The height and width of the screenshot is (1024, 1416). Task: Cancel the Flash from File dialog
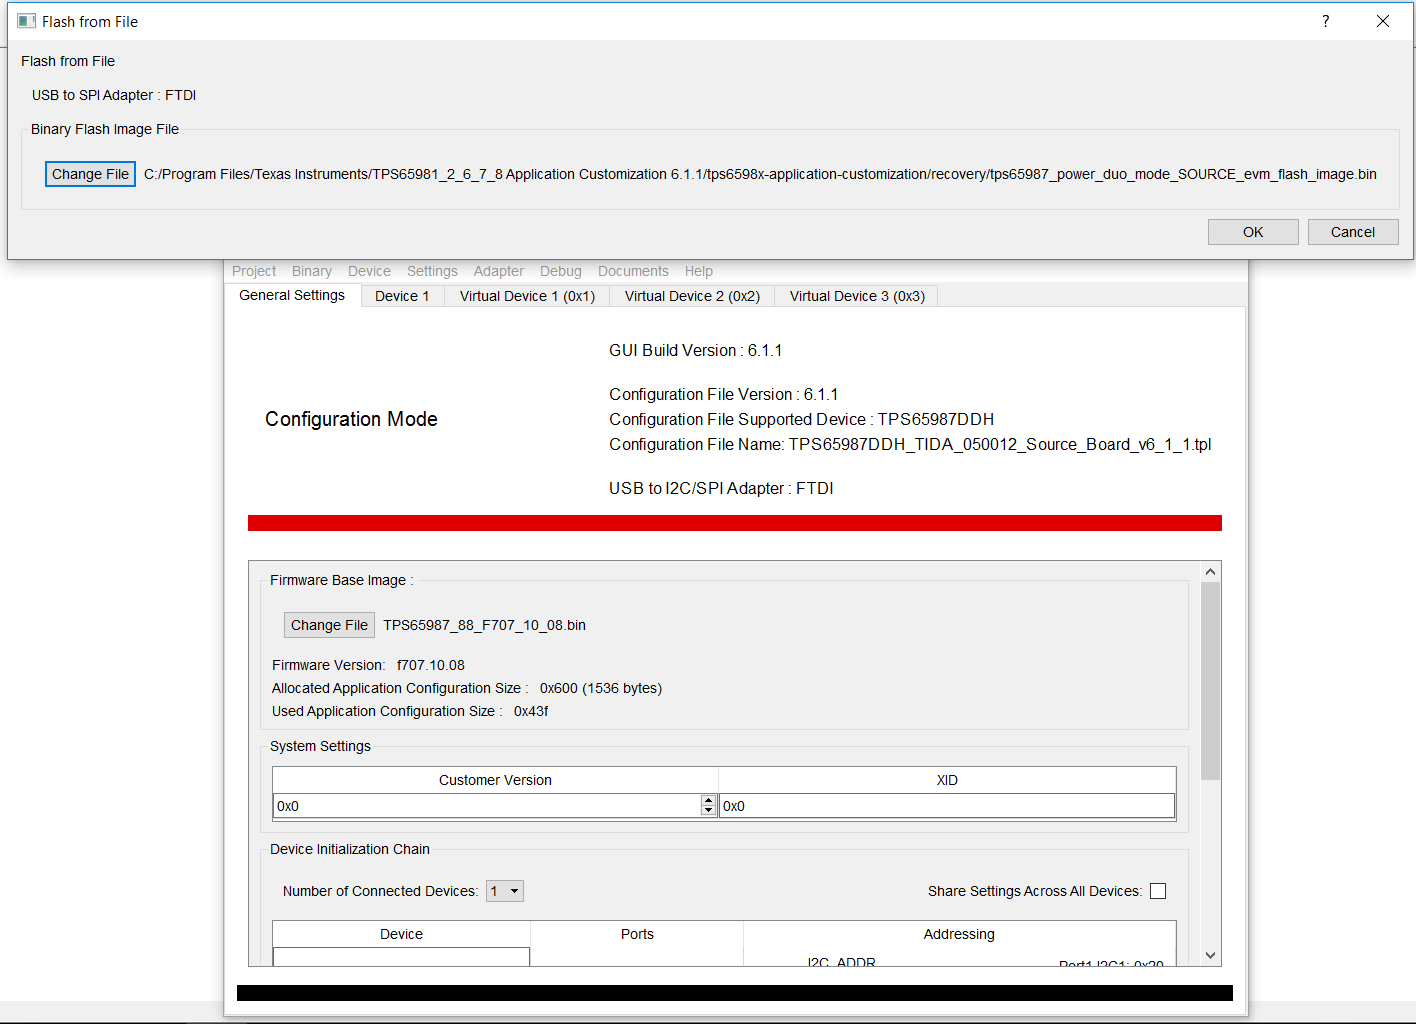[1353, 232]
